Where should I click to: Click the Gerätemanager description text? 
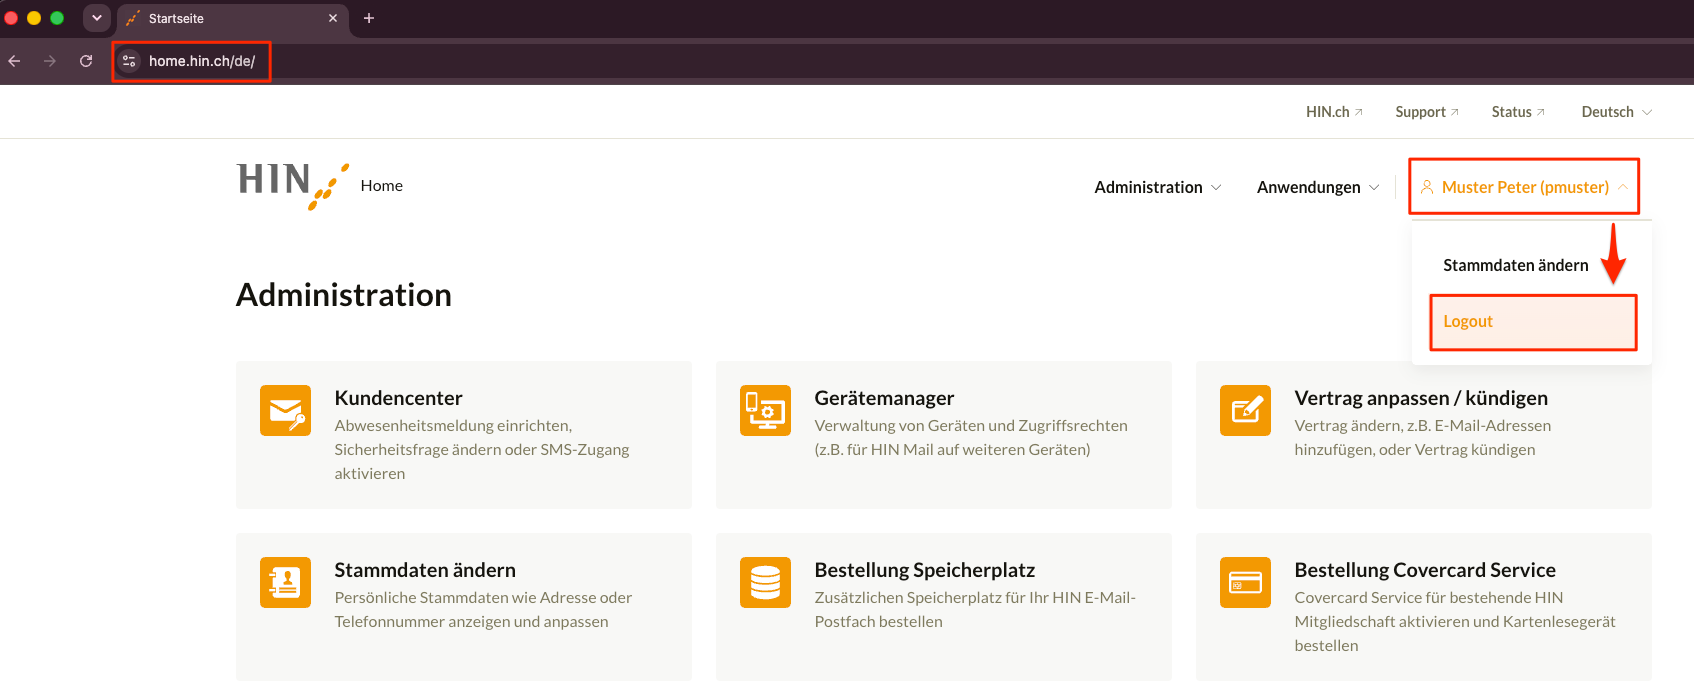coord(971,437)
